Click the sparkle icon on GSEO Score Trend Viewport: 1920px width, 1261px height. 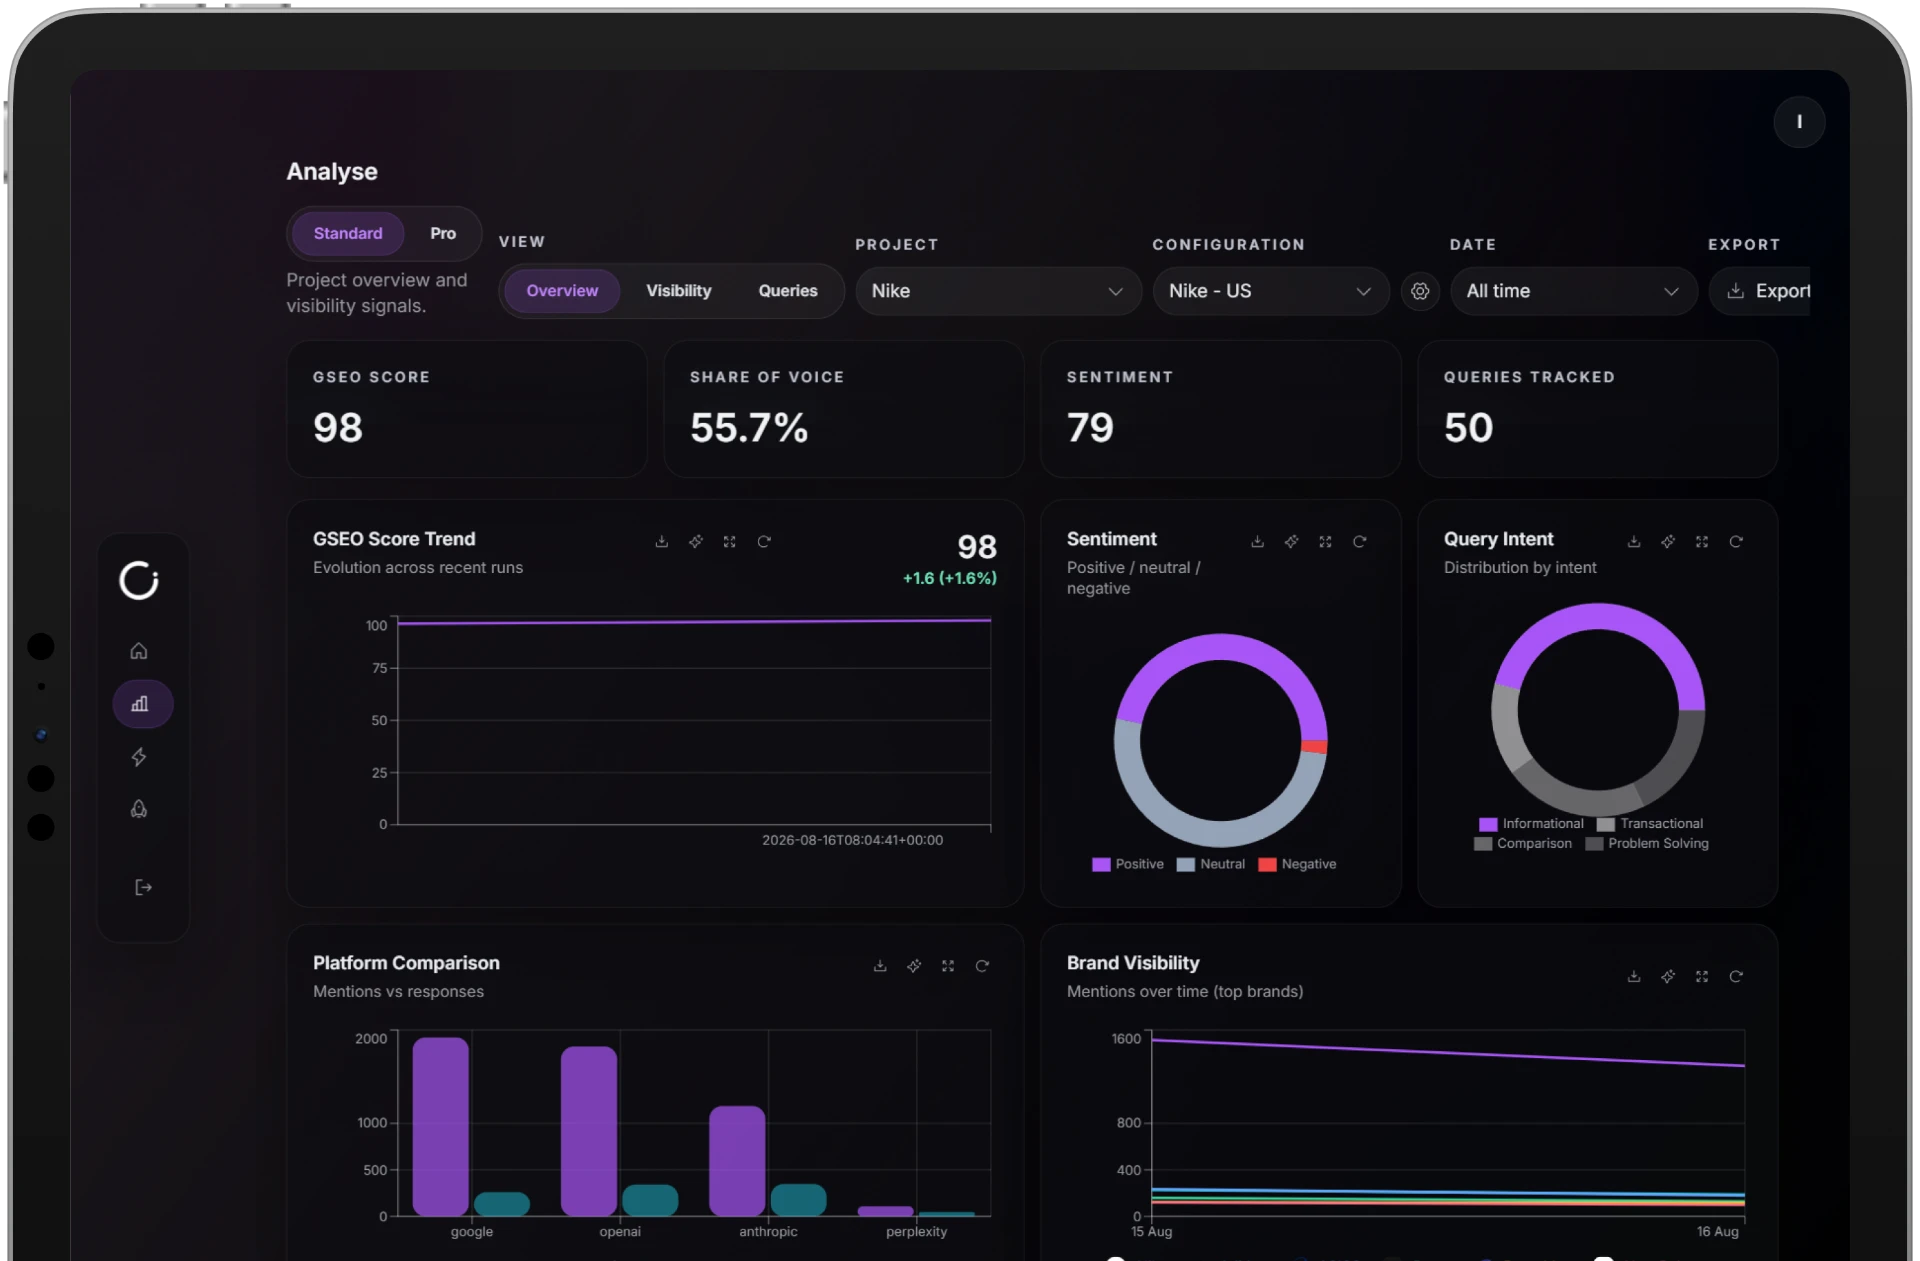[x=696, y=541]
